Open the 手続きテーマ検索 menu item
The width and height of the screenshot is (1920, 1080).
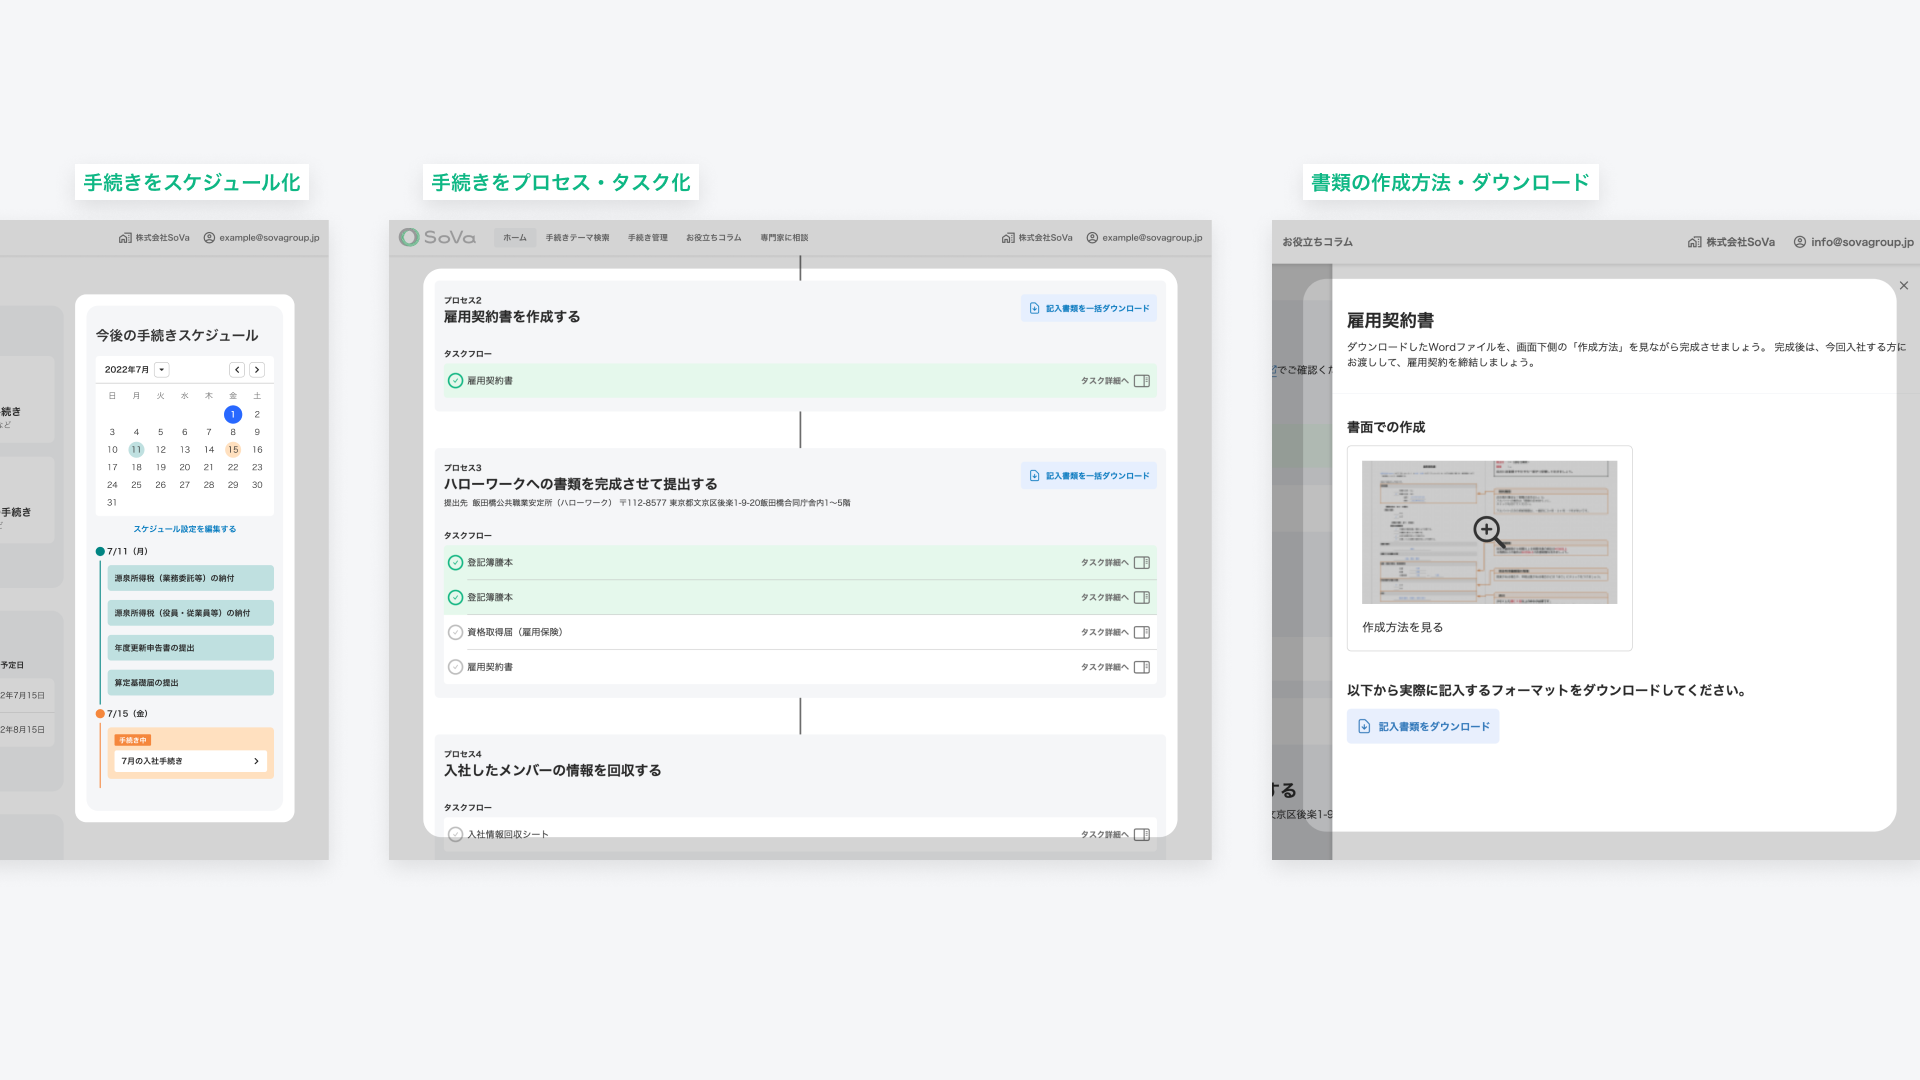click(x=577, y=238)
